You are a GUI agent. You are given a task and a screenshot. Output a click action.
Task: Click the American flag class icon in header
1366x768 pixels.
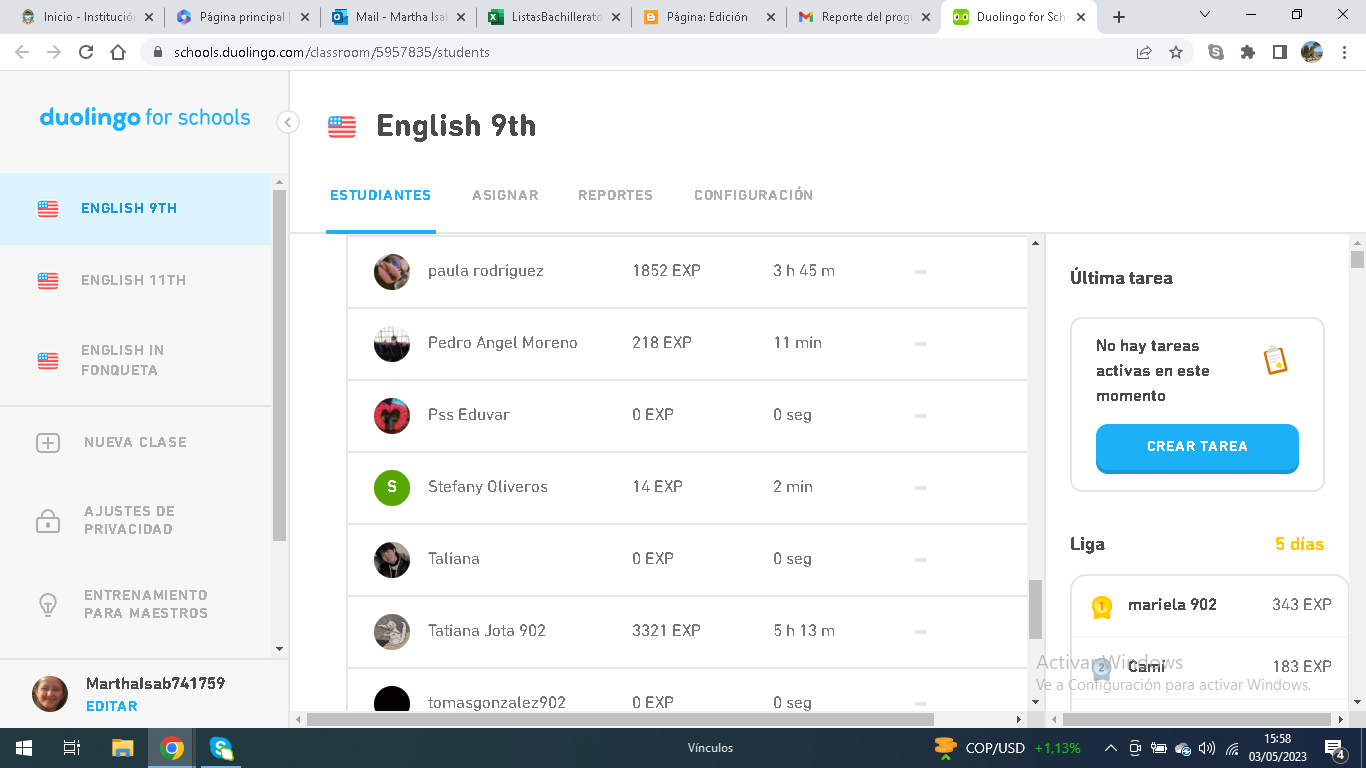(x=342, y=127)
